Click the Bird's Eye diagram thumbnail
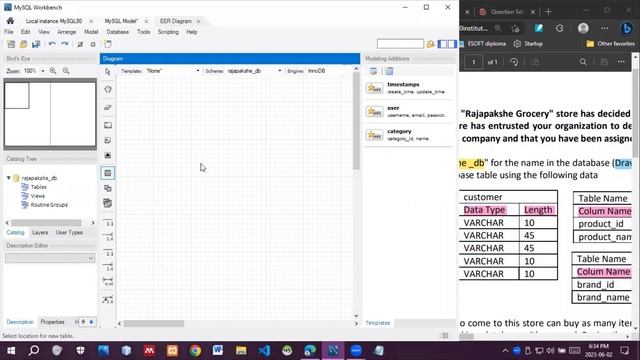 tap(50, 114)
